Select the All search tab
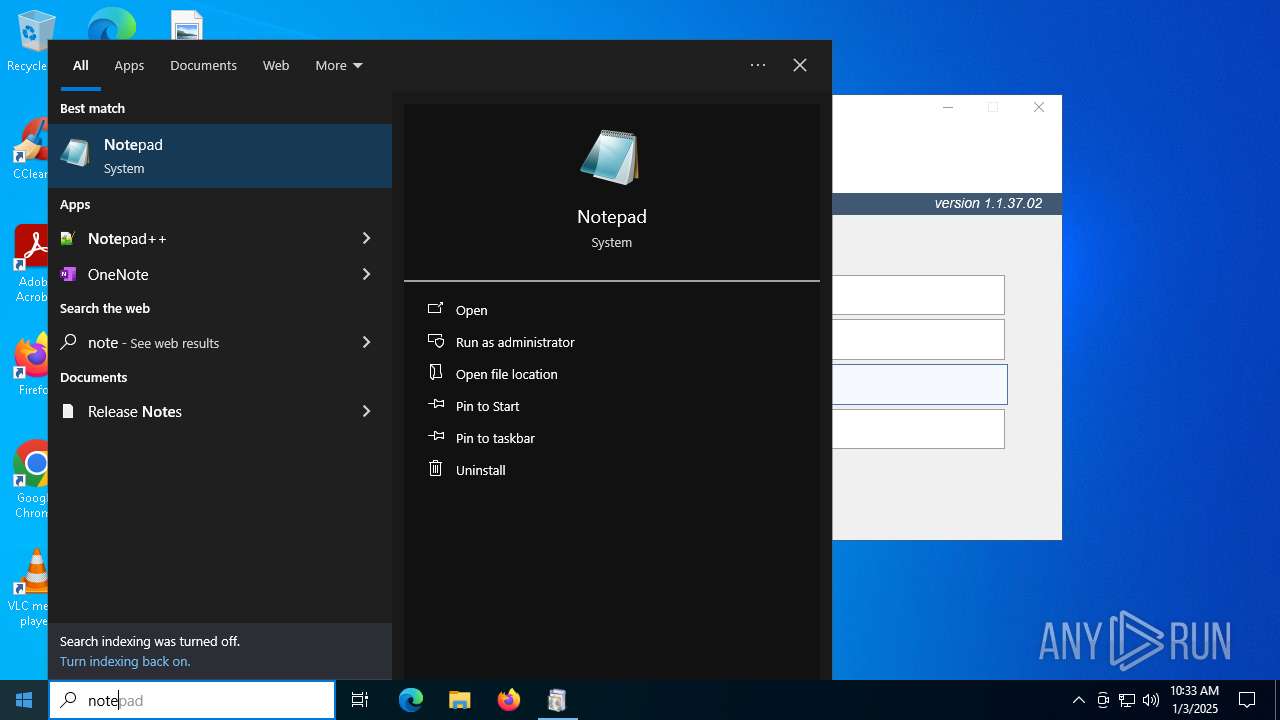 81,65
